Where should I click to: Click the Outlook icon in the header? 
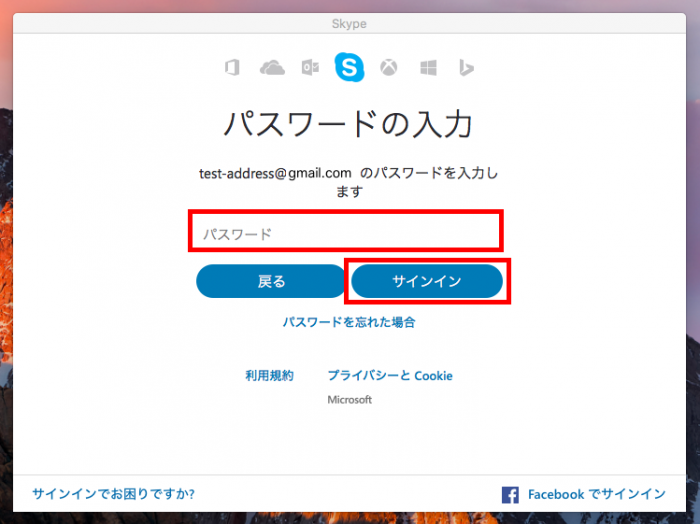310,68
